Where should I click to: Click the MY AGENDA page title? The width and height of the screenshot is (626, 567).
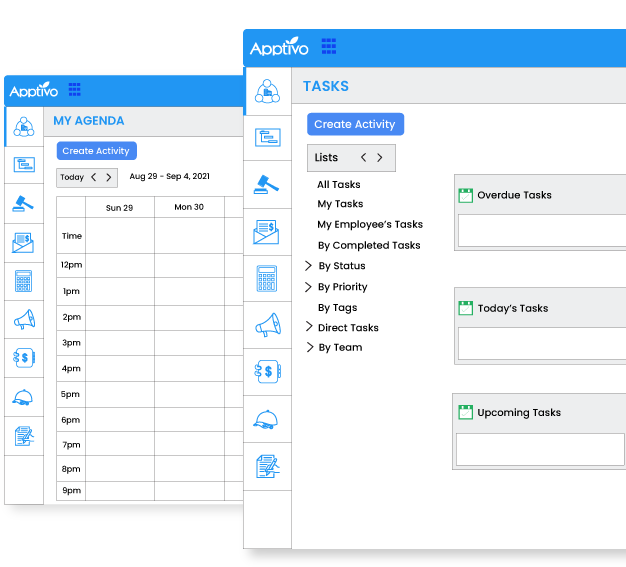[x=89, y=121]
